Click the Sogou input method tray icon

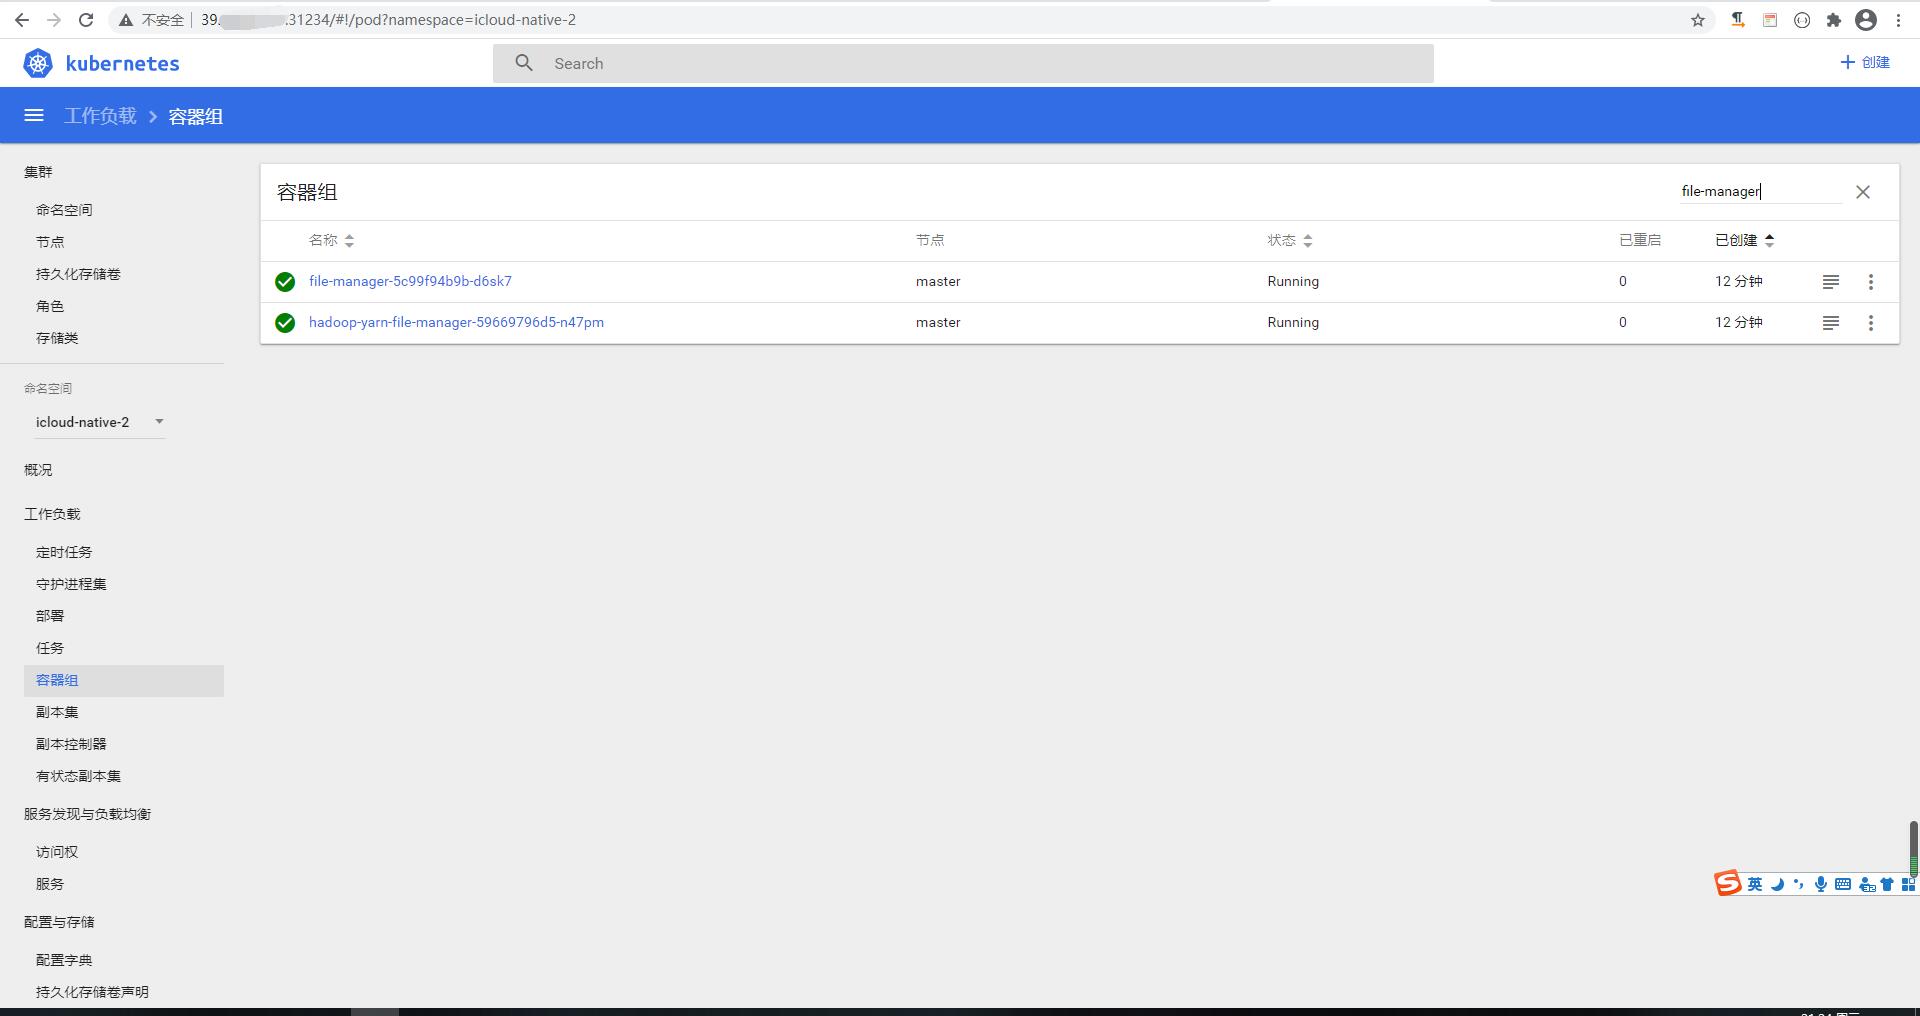coord(1727,883)
